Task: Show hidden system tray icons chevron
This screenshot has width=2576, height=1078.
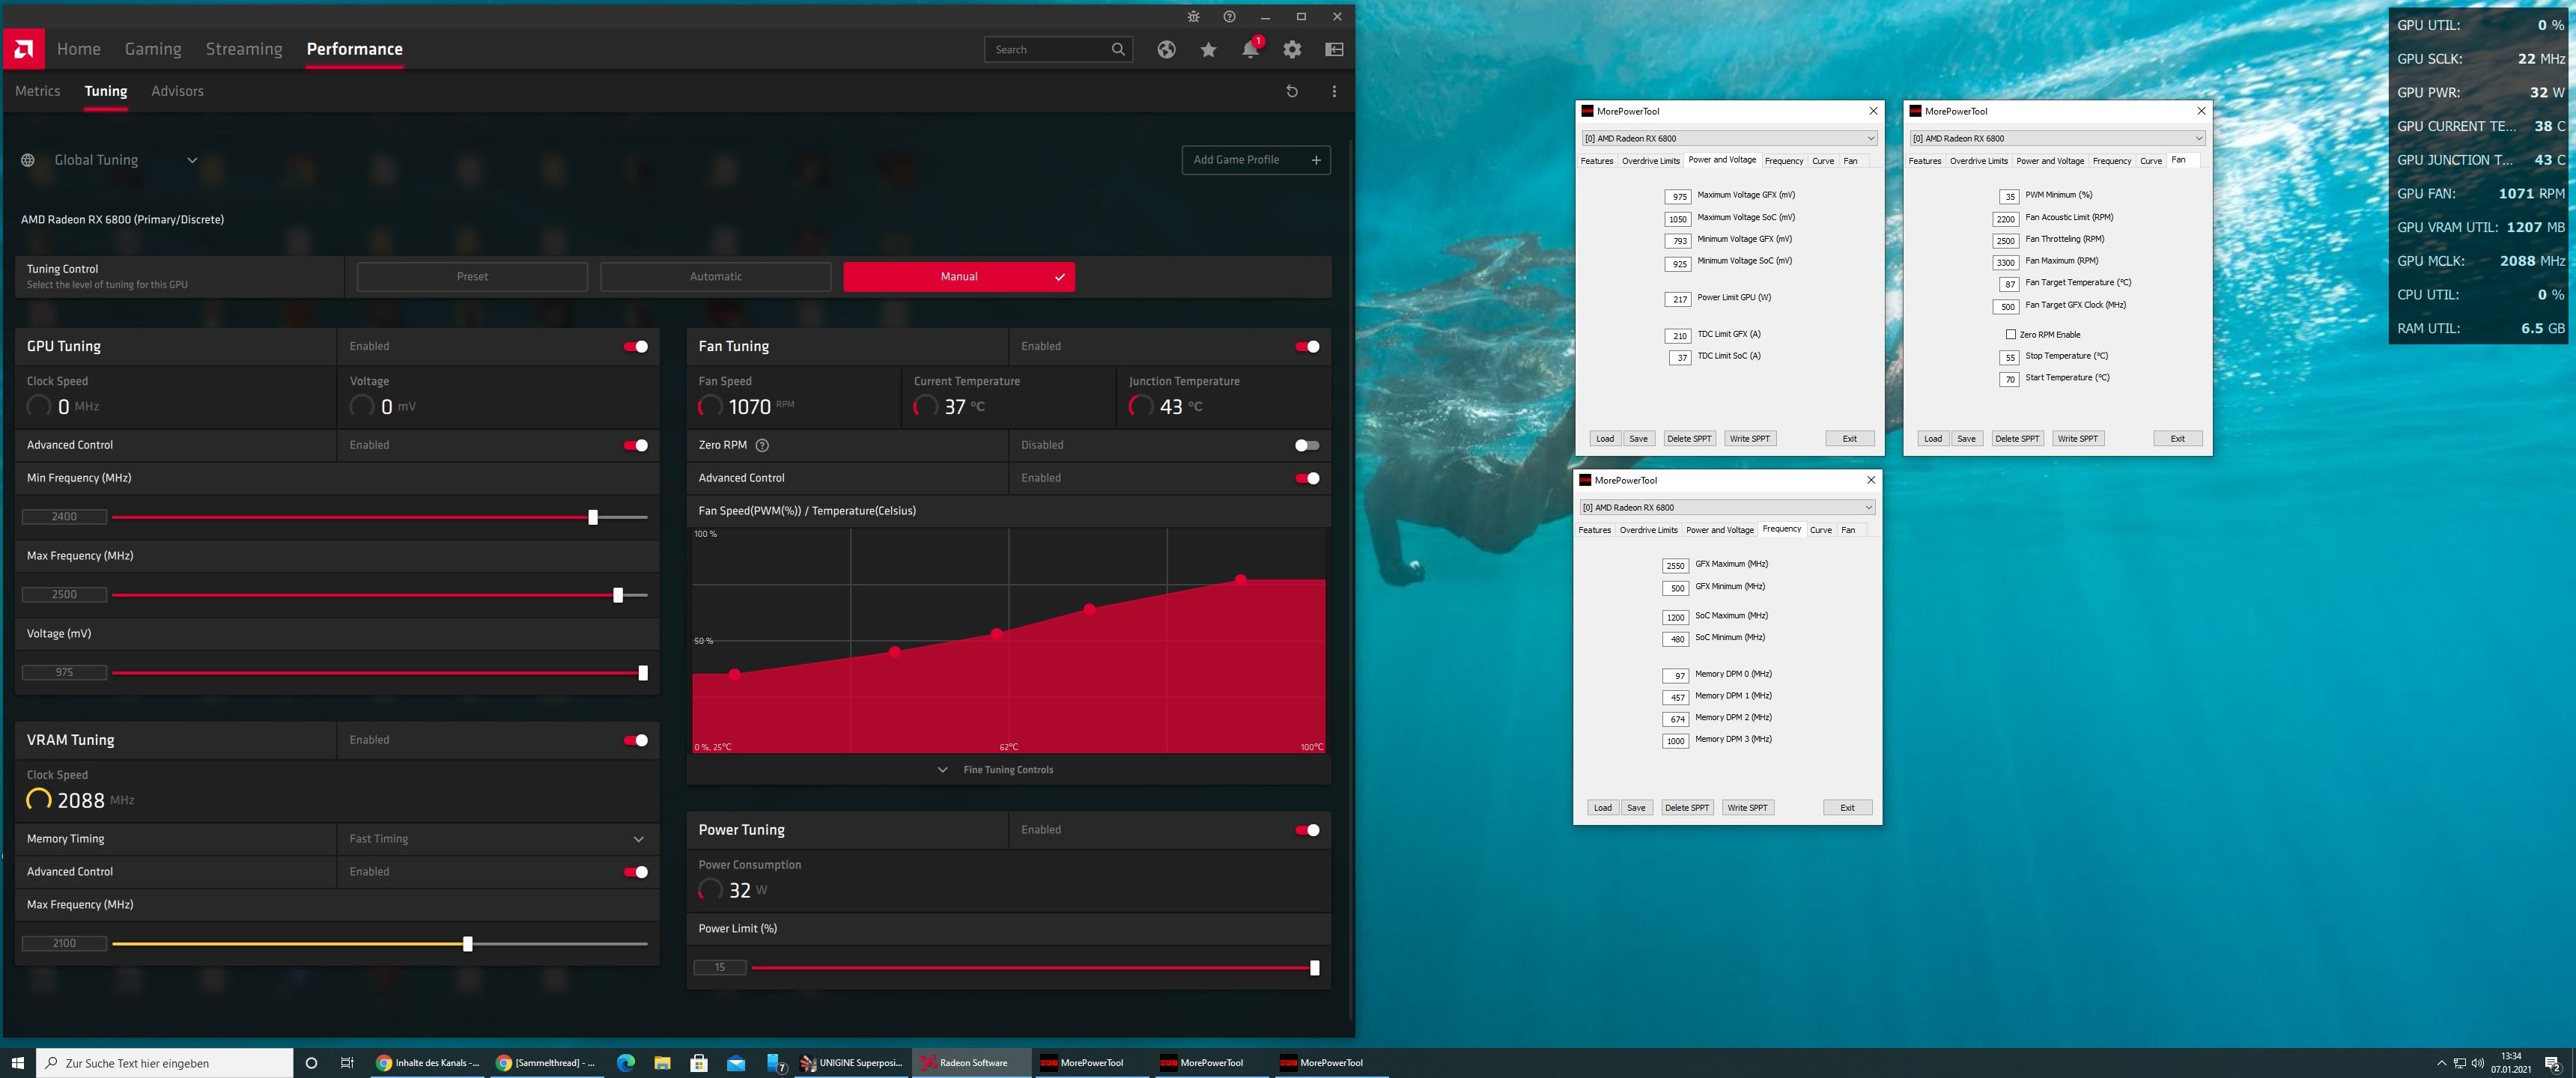Action: pyautogui.click(x=2441, y=1063)
